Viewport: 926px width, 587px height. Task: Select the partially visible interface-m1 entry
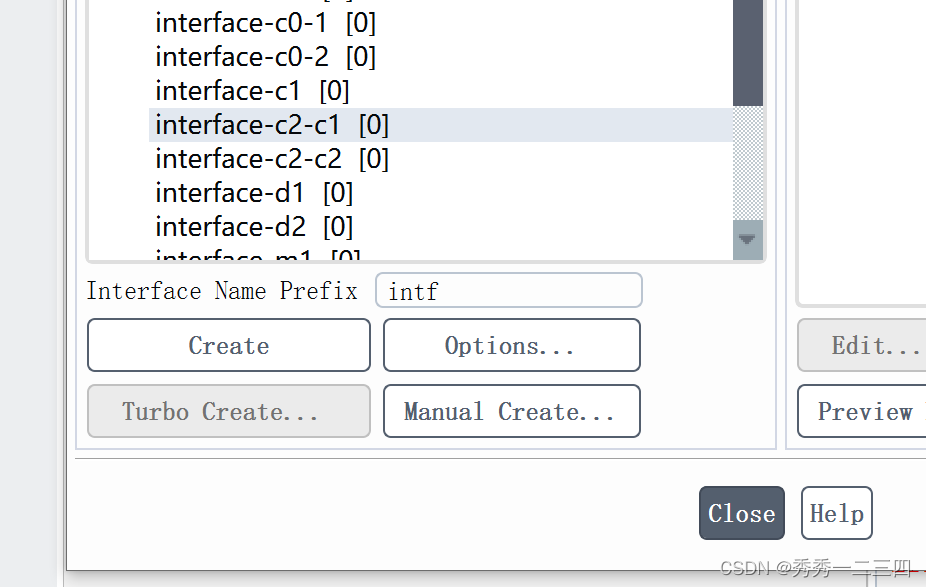click(250, 255)
